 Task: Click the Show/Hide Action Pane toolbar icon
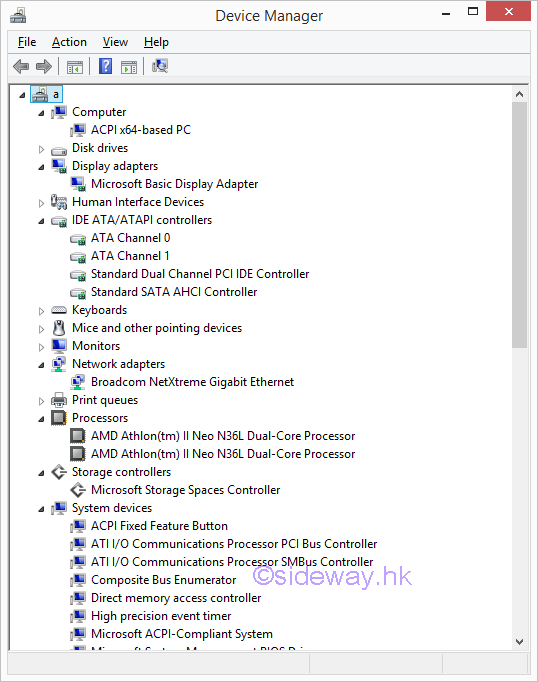[129, 67]
